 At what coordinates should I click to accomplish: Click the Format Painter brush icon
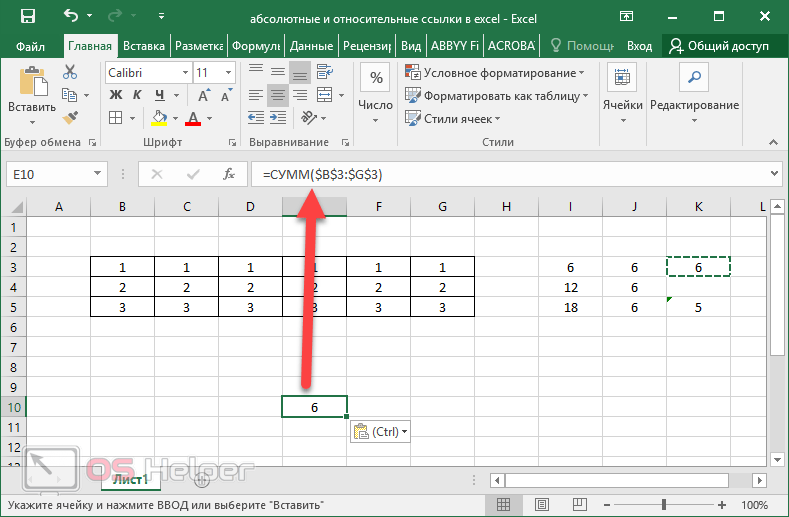[70, 118]
